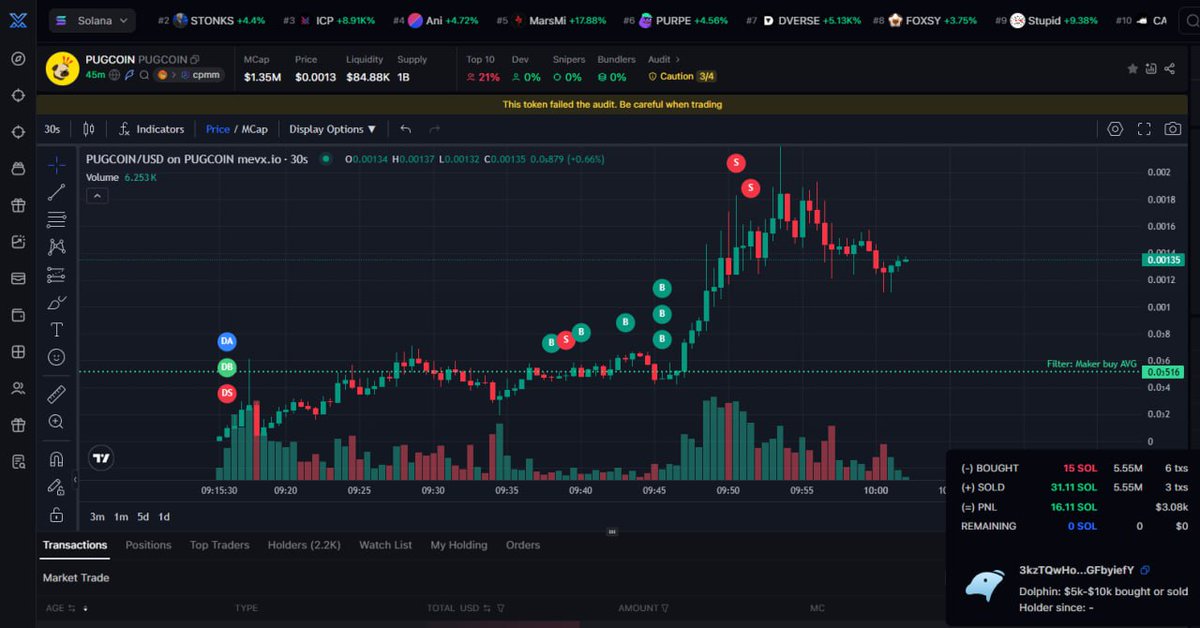The height and width of the screenshot is (628, 1200).
Task: Undo the last chart action
Action: point(405,129)
